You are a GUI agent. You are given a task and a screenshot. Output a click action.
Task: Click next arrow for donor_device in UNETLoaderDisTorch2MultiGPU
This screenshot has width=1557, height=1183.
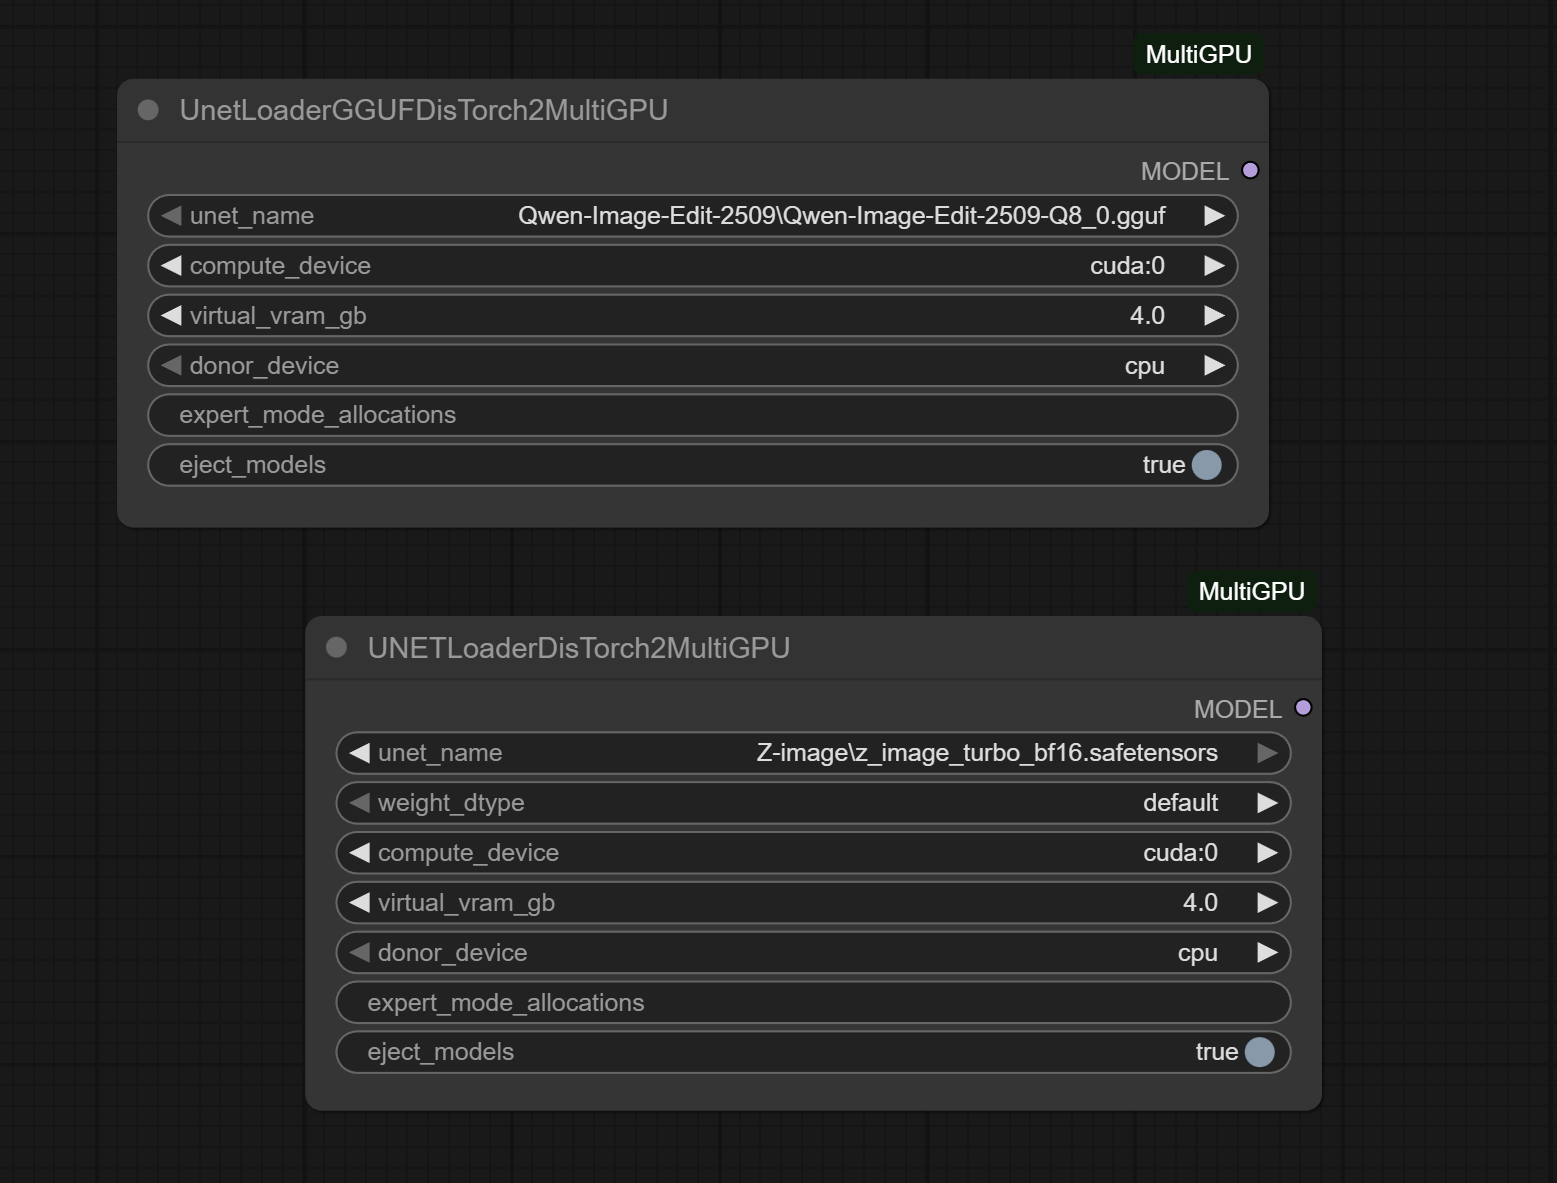tap(1267, 953)
